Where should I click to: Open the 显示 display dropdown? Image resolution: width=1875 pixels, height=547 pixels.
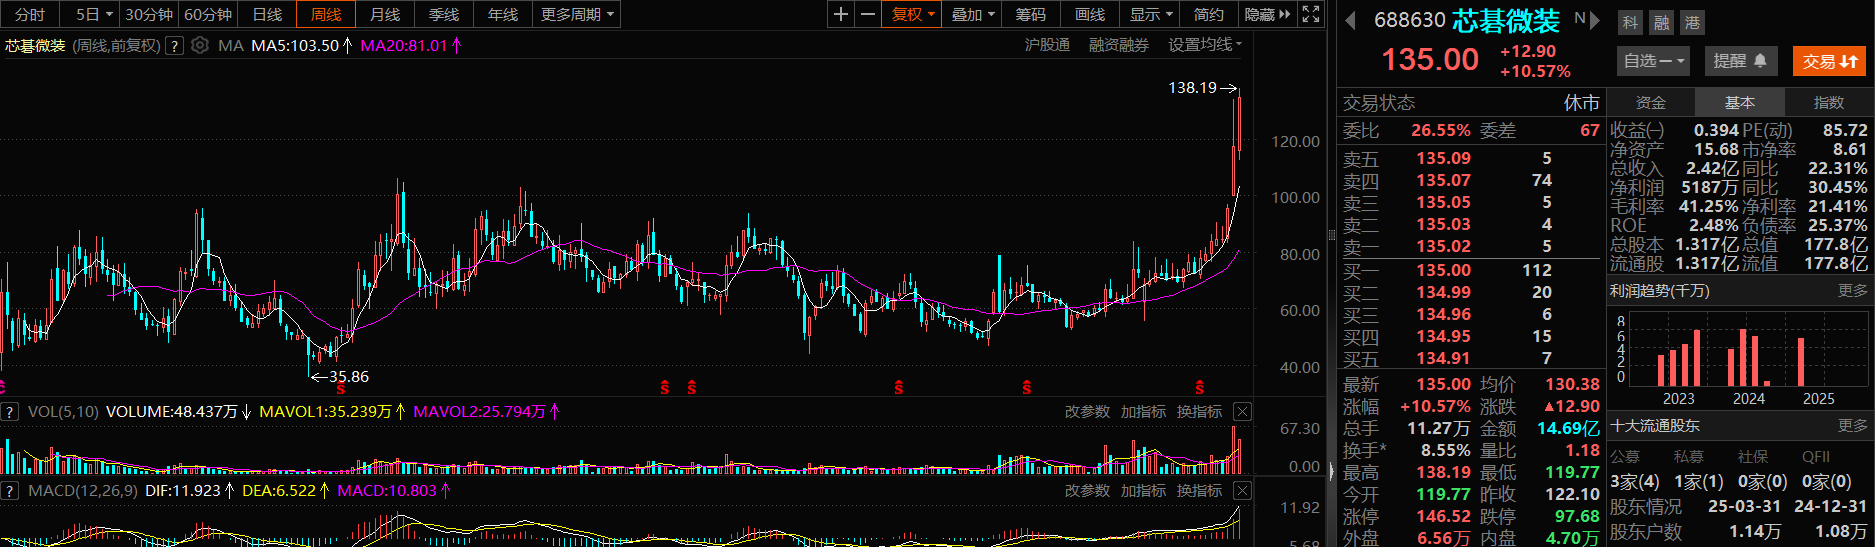pyautogui.click(x=1150, y=14)
